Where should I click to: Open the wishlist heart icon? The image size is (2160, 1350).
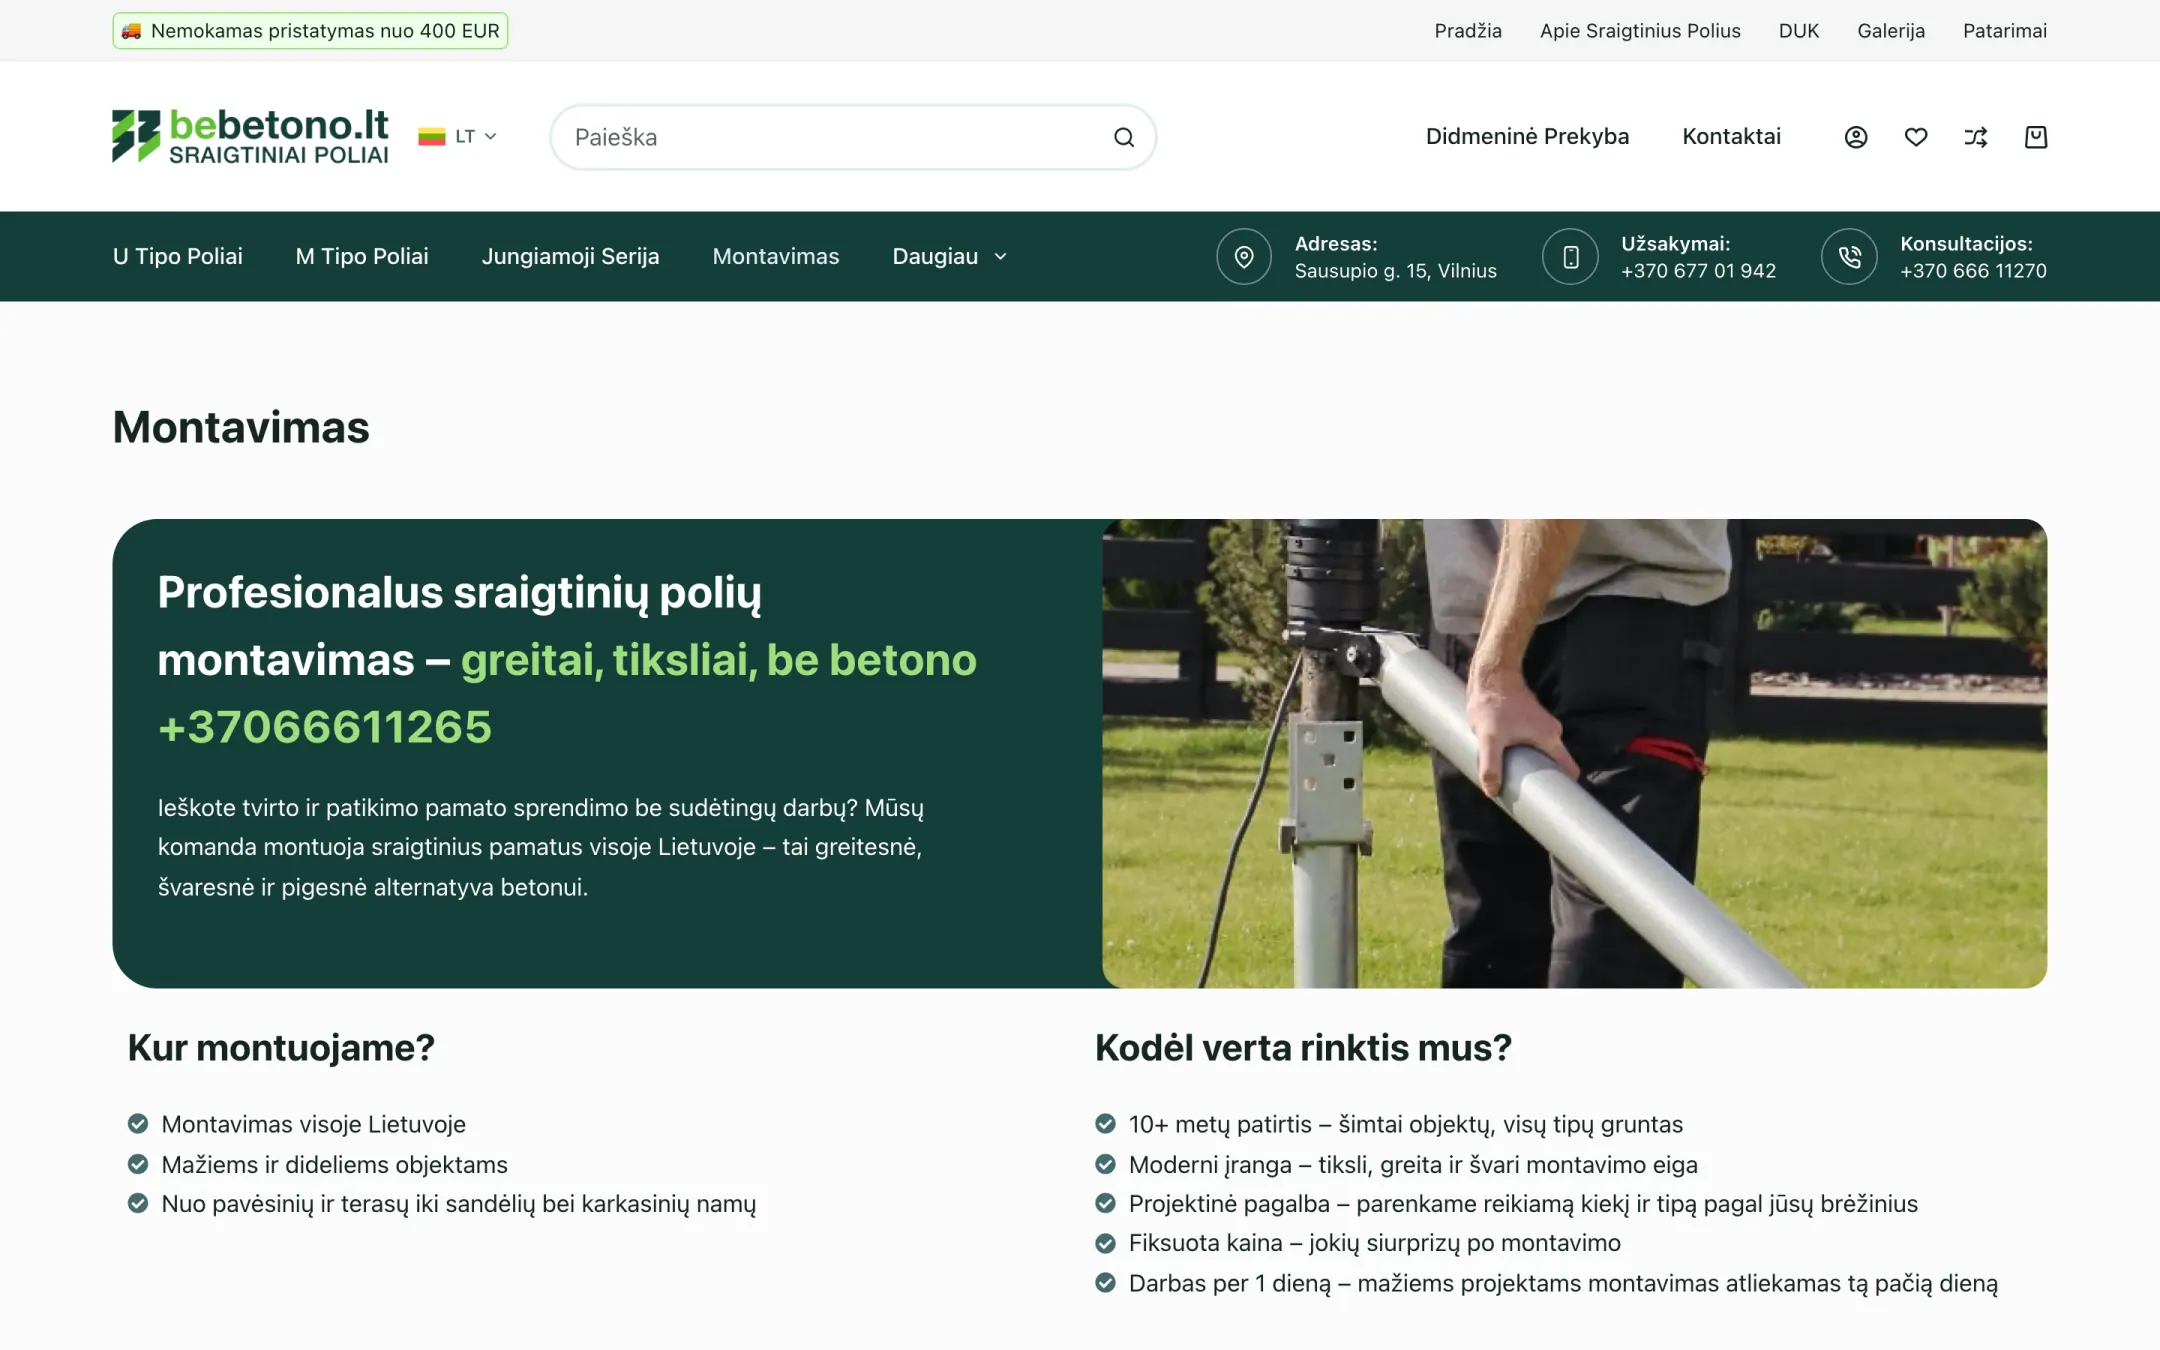pyautogui.click(x=1916, y=137)
